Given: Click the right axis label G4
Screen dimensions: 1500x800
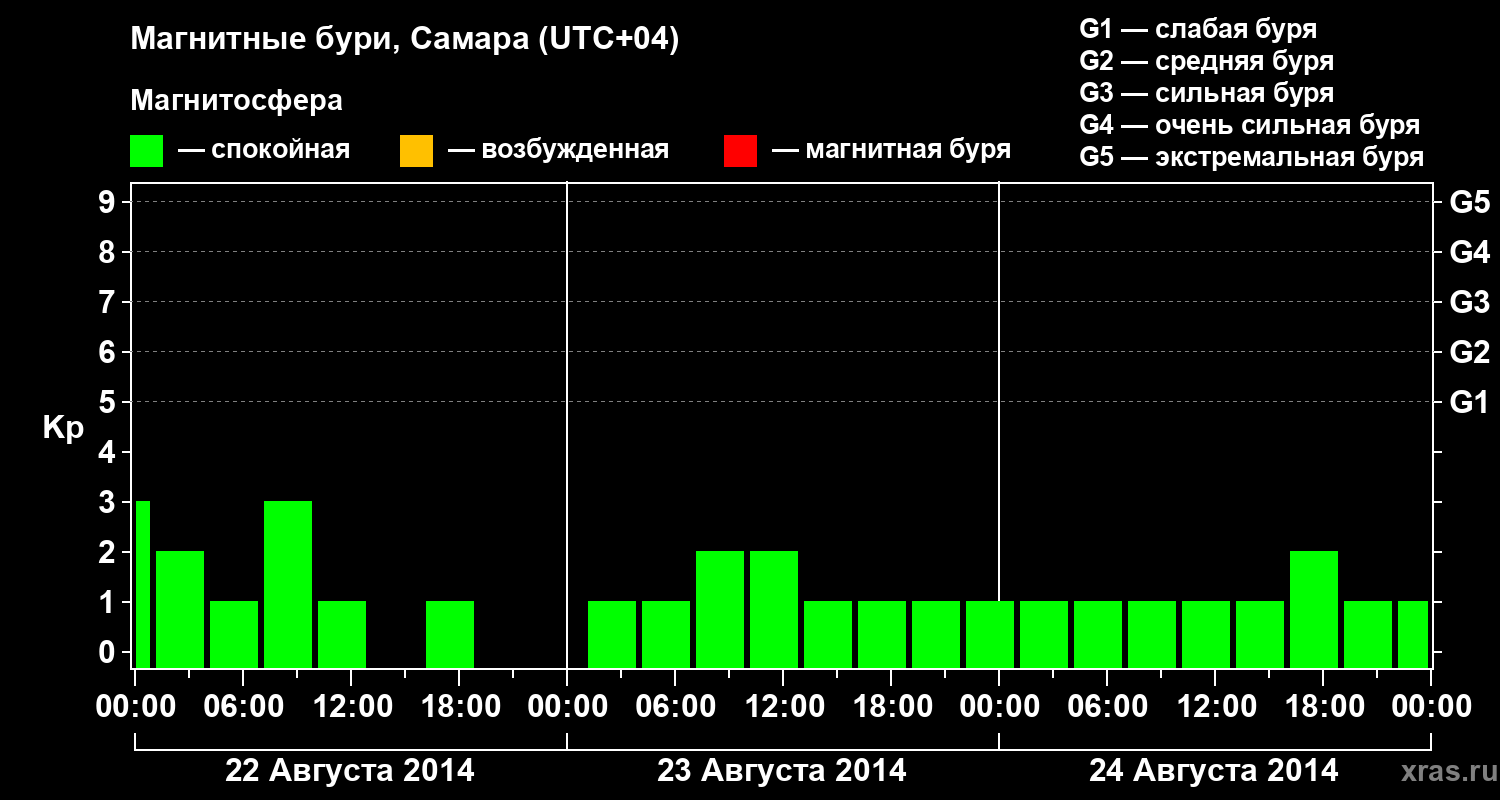Looking at the screenshot, I should tap(1470, 252).
